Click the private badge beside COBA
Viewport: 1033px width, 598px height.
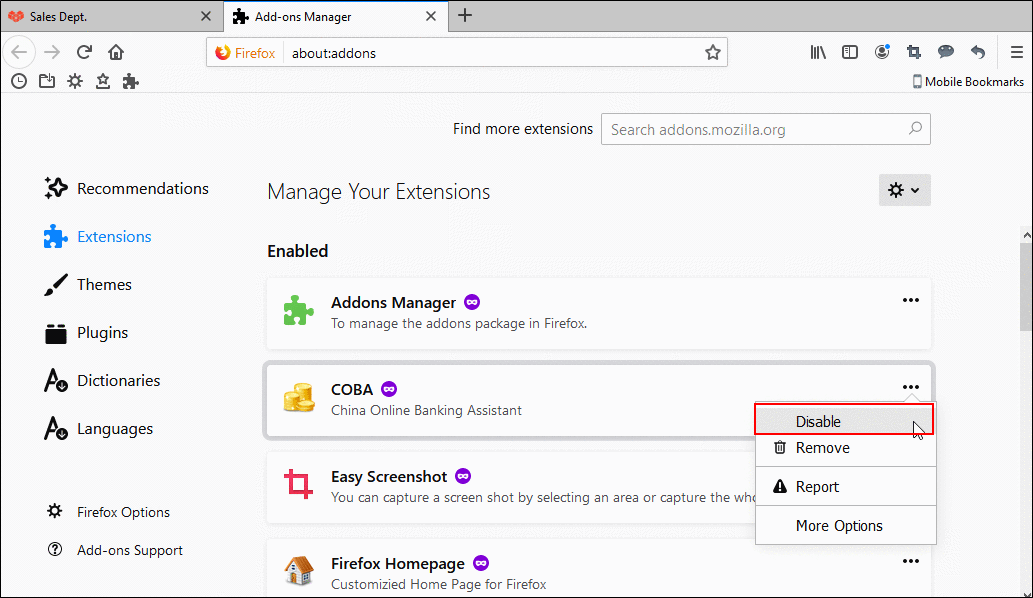[x=389, y=389]
